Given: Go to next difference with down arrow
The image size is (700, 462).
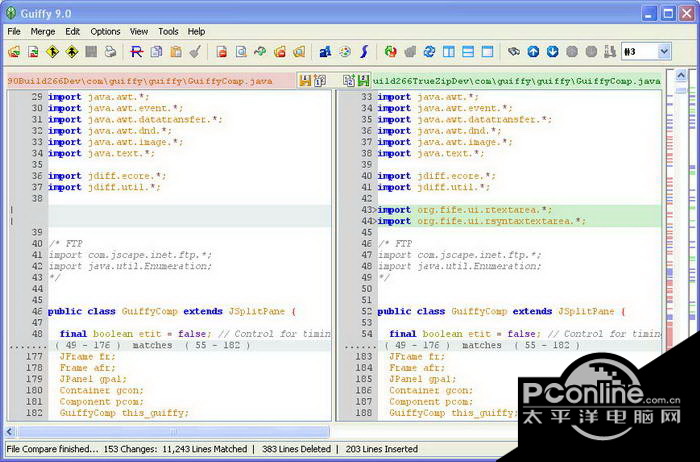Looking at the screenshot, I should click(x=552, y=51).
